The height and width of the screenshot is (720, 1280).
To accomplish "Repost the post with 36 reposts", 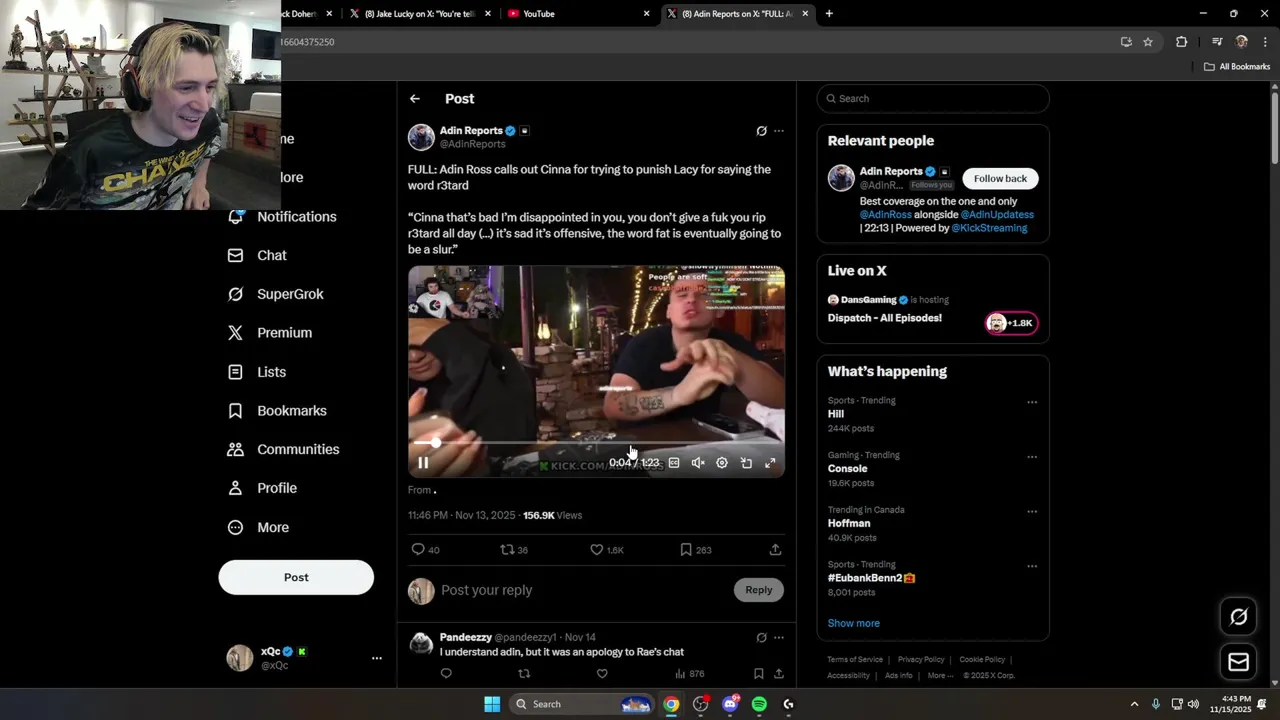I will [514, 550].
